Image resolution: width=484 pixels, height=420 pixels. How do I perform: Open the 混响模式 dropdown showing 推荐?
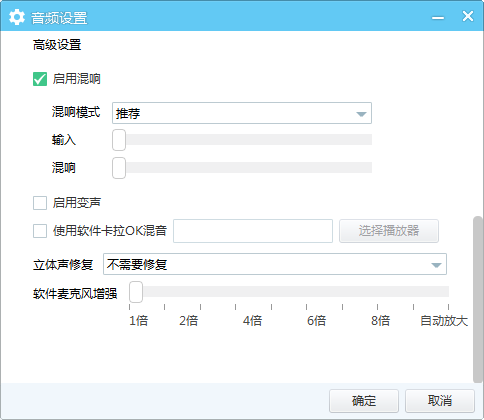pyautogui.click(x=242, y=113)
